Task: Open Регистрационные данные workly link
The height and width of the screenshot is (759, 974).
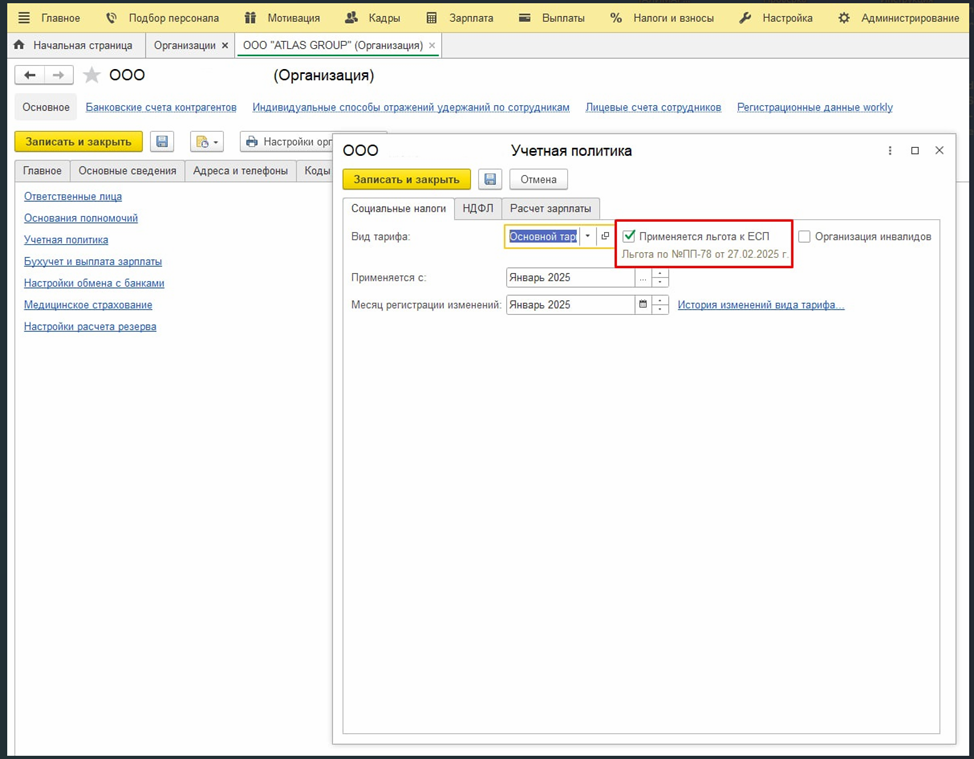Action: click(x=814, y=107)
